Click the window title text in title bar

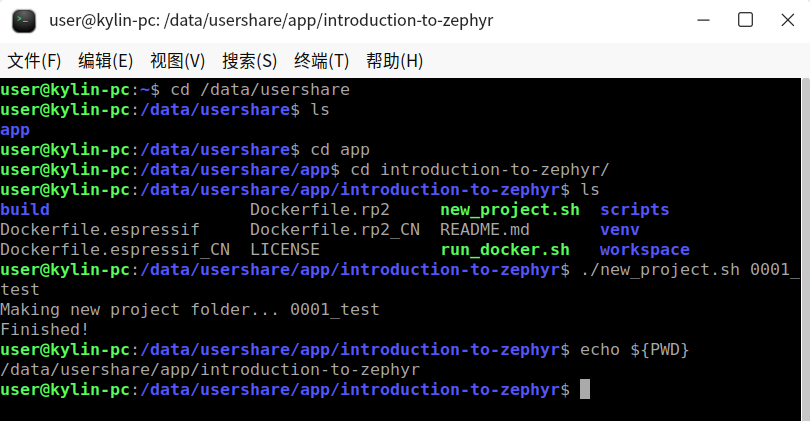[271, 21]
